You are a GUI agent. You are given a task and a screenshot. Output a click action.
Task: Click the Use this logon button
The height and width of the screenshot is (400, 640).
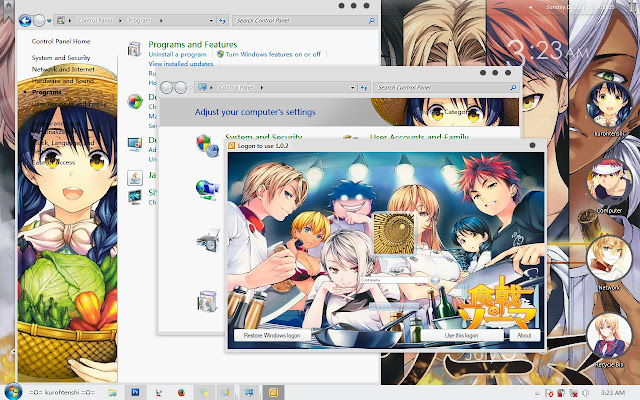click(x=462, y=335)
